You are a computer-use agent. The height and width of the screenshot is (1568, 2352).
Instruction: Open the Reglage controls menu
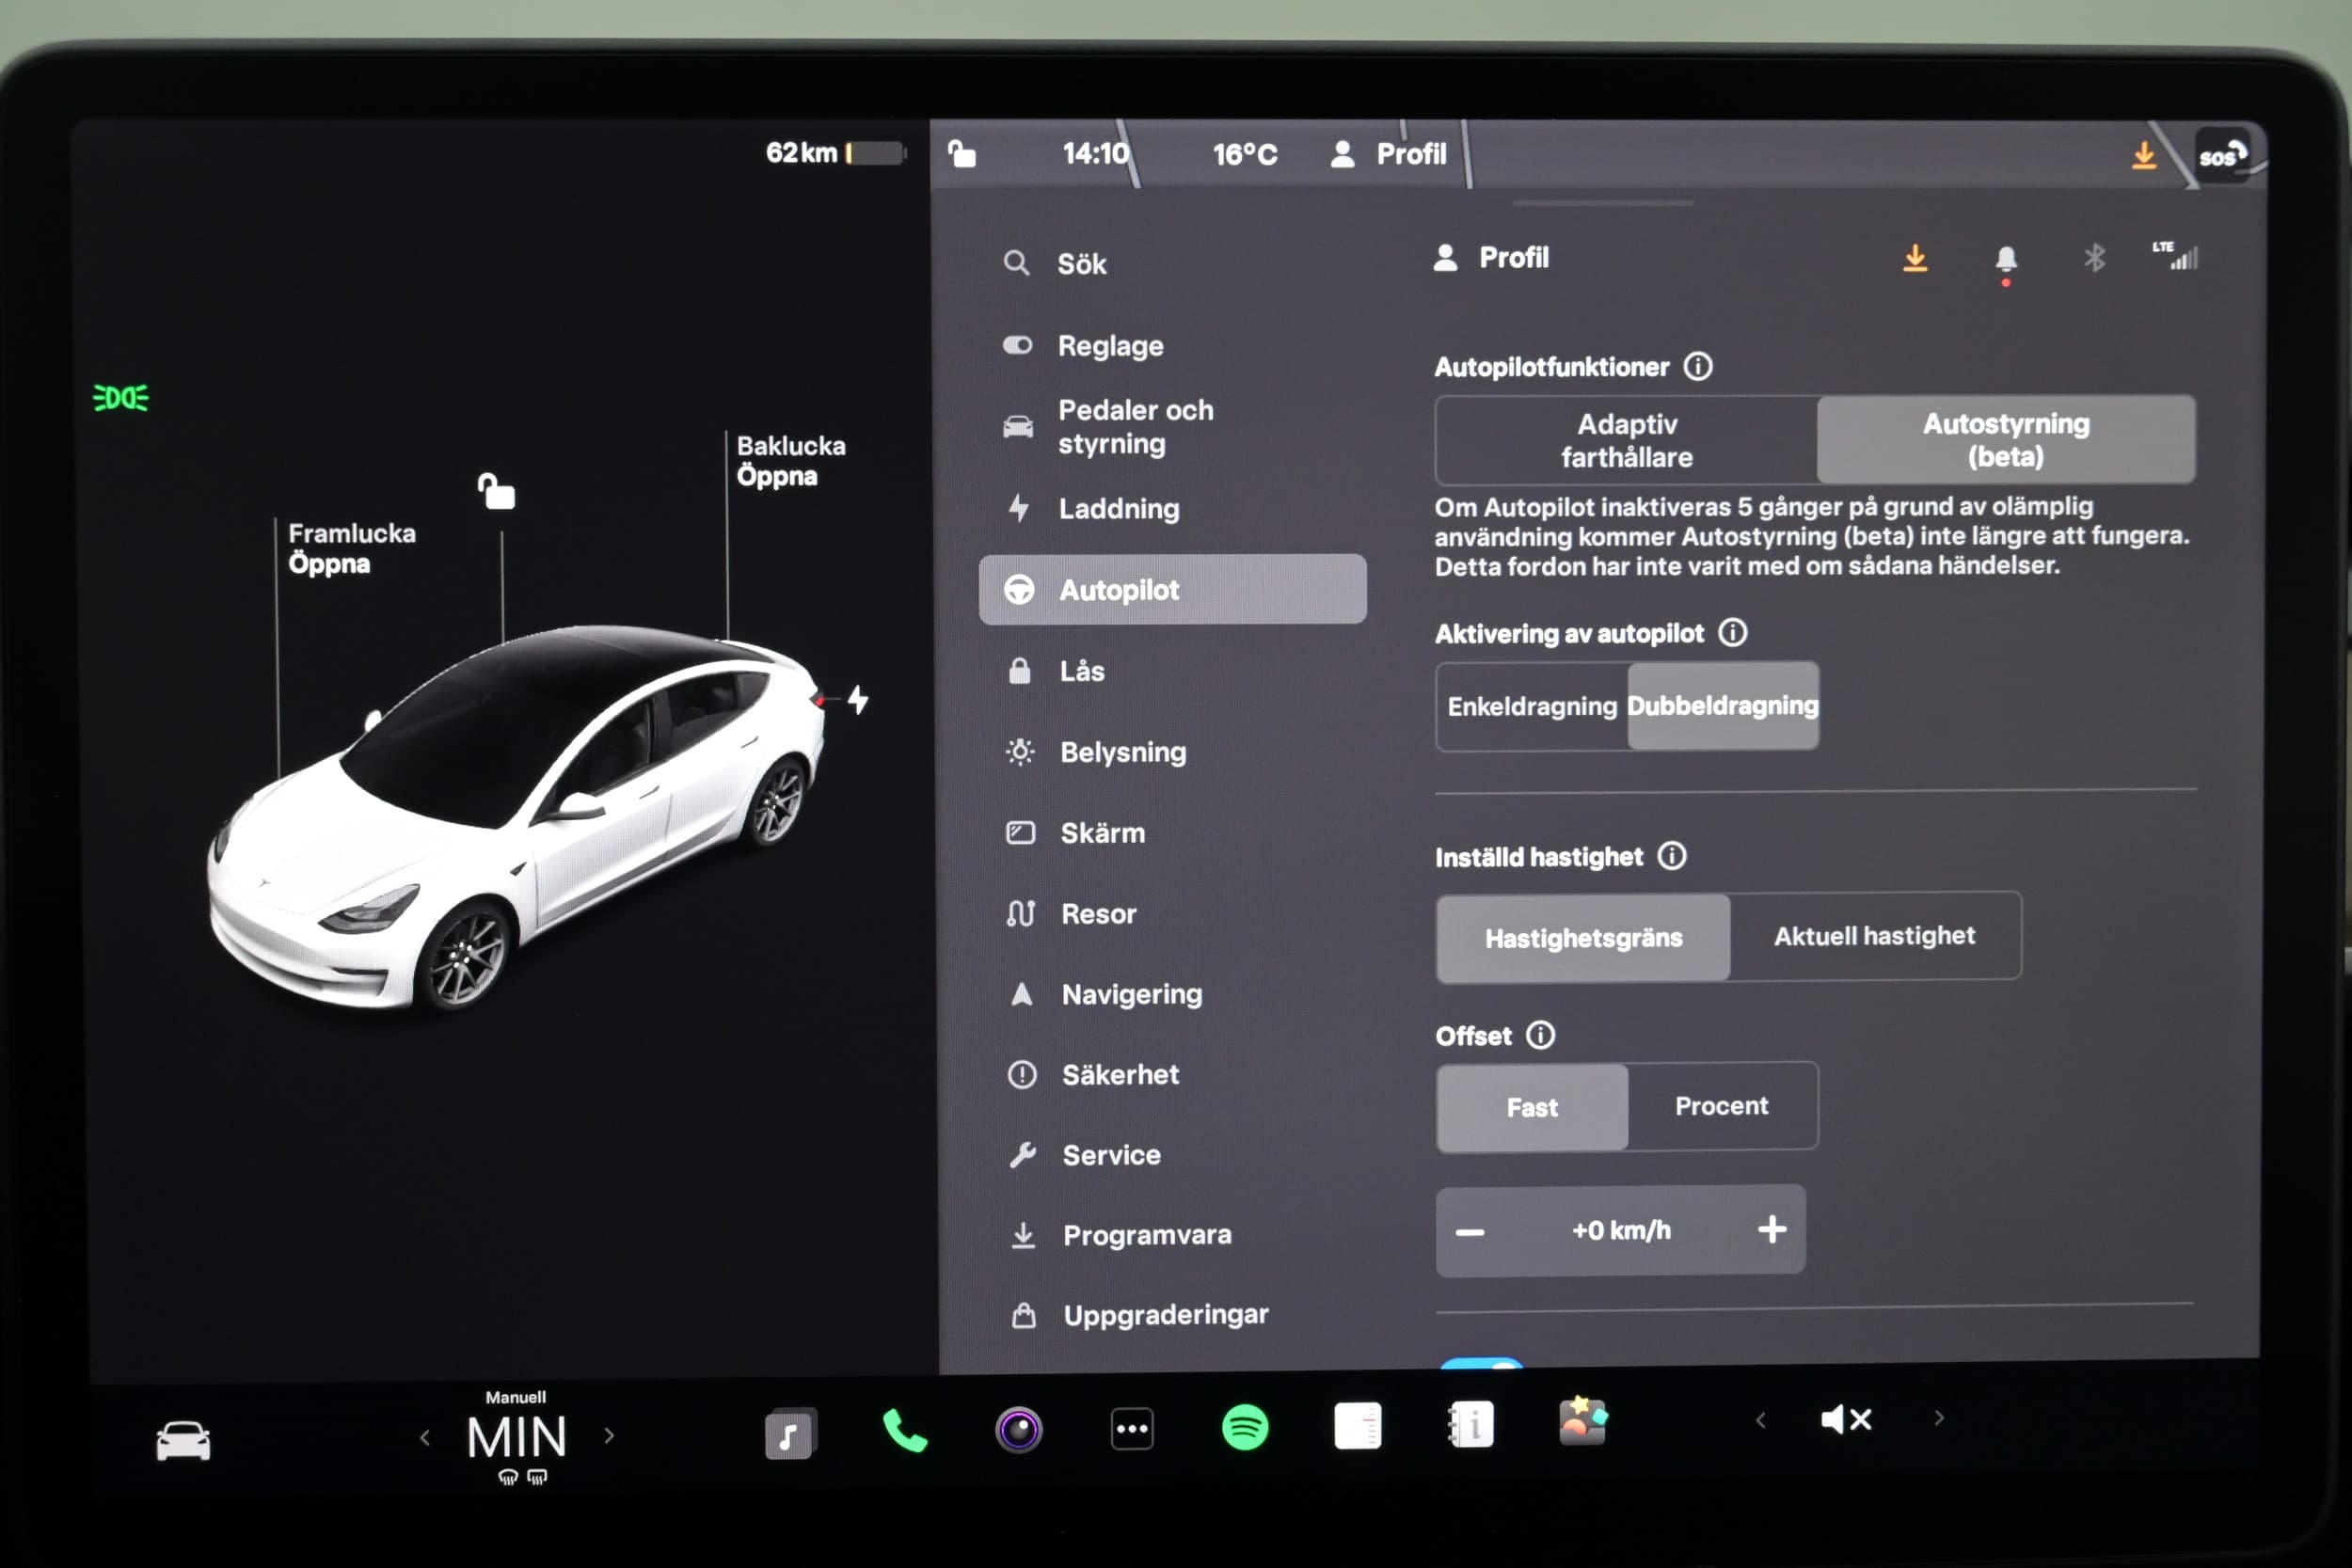coord(1084,346)
